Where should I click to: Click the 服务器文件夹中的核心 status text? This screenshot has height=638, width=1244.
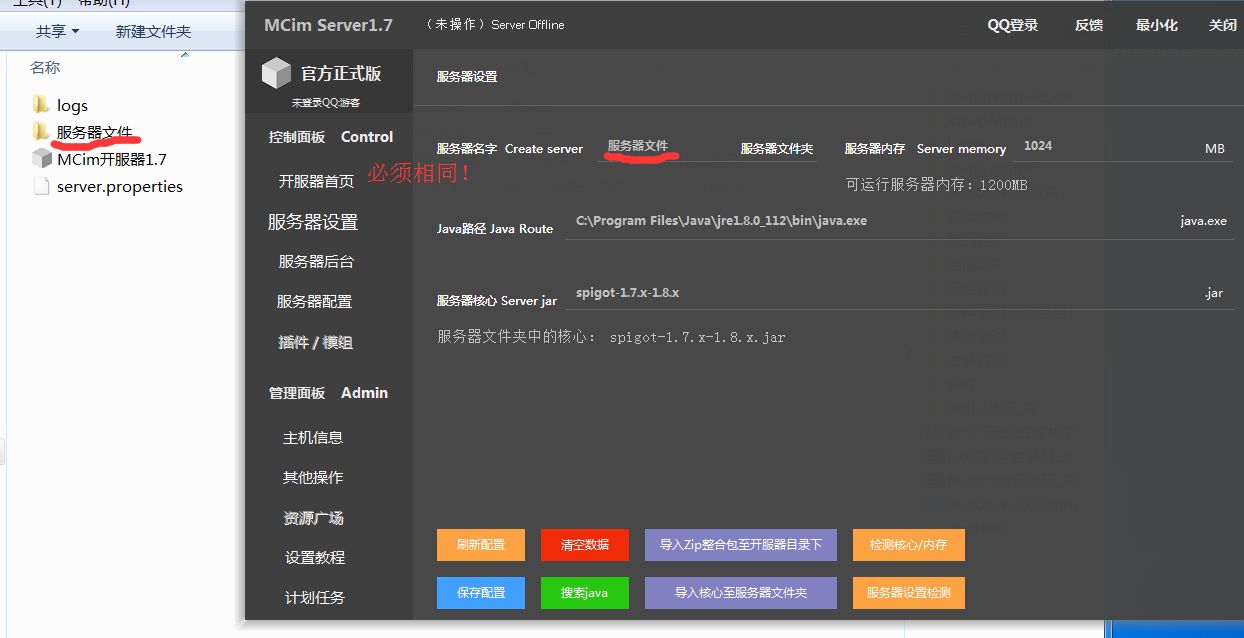click(611, 337)
